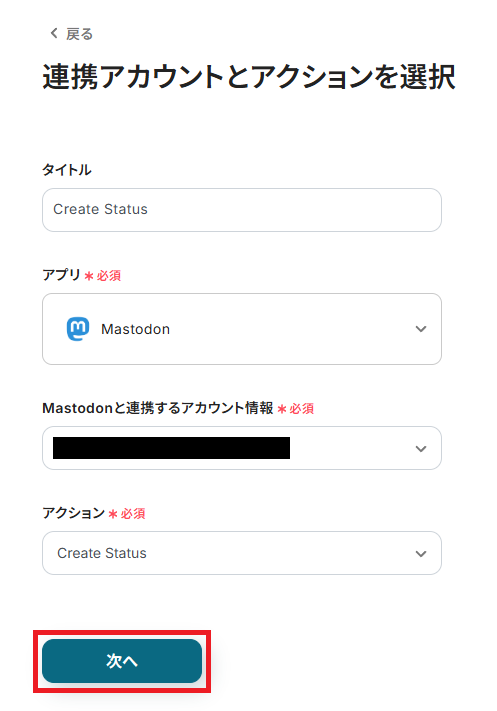Viewport: 497px width, 711px height.
Task: Click the 必須 text beside アカウント情報
Action: [302, 409]
